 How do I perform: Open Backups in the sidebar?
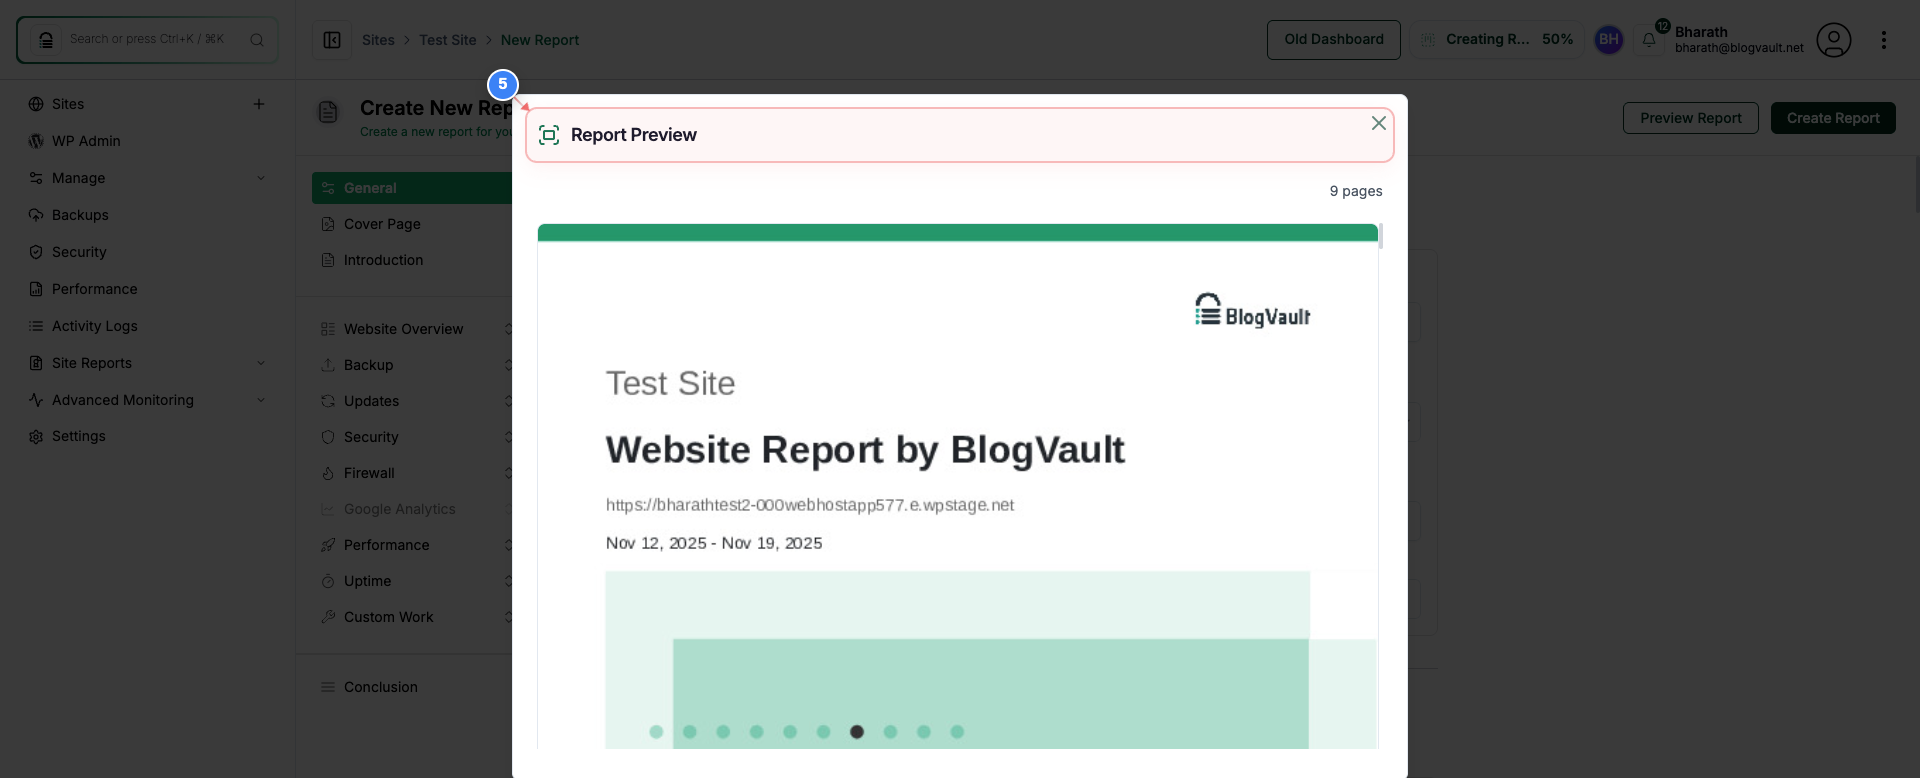tap(80, 215)
